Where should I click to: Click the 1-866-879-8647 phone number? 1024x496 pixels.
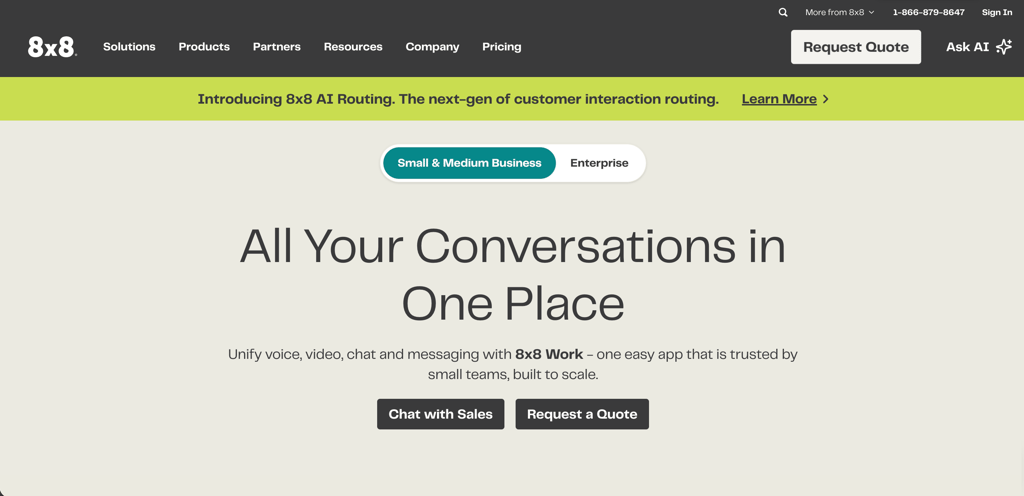tap(928, 12)
